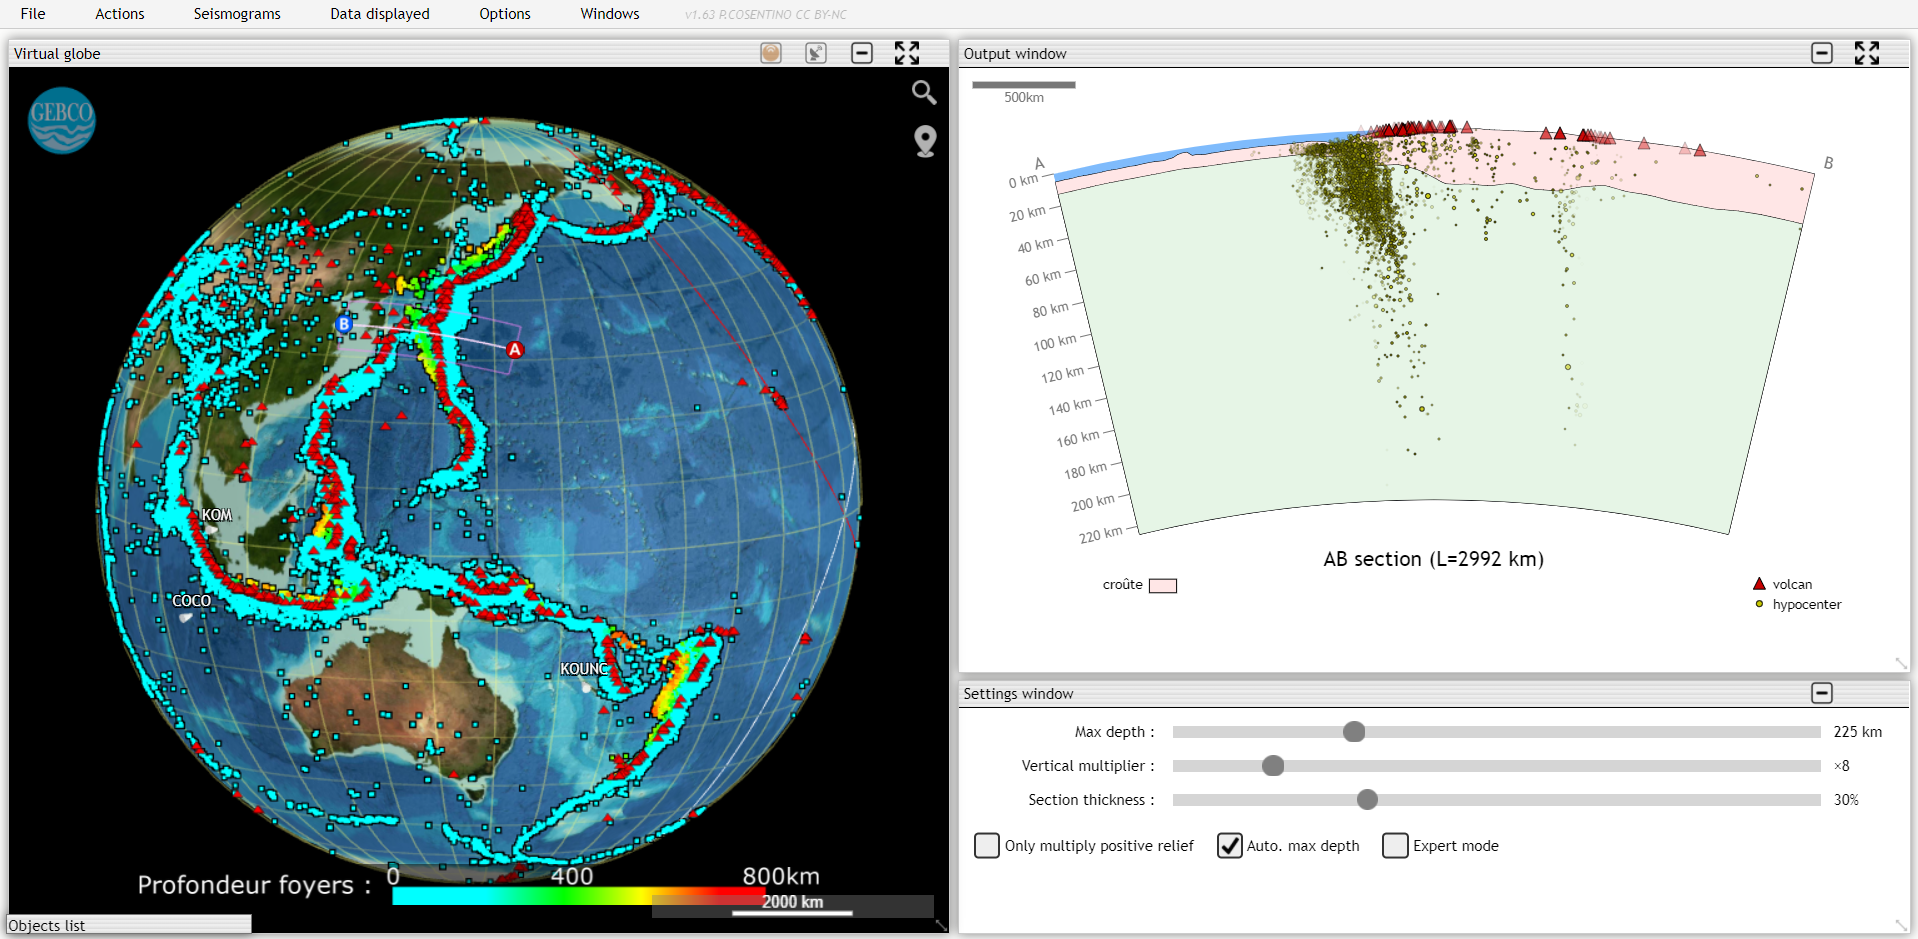Click the location pin icon on the globe
The height and width of the screenshot is (939, 1918).
(x=926, y=141)
